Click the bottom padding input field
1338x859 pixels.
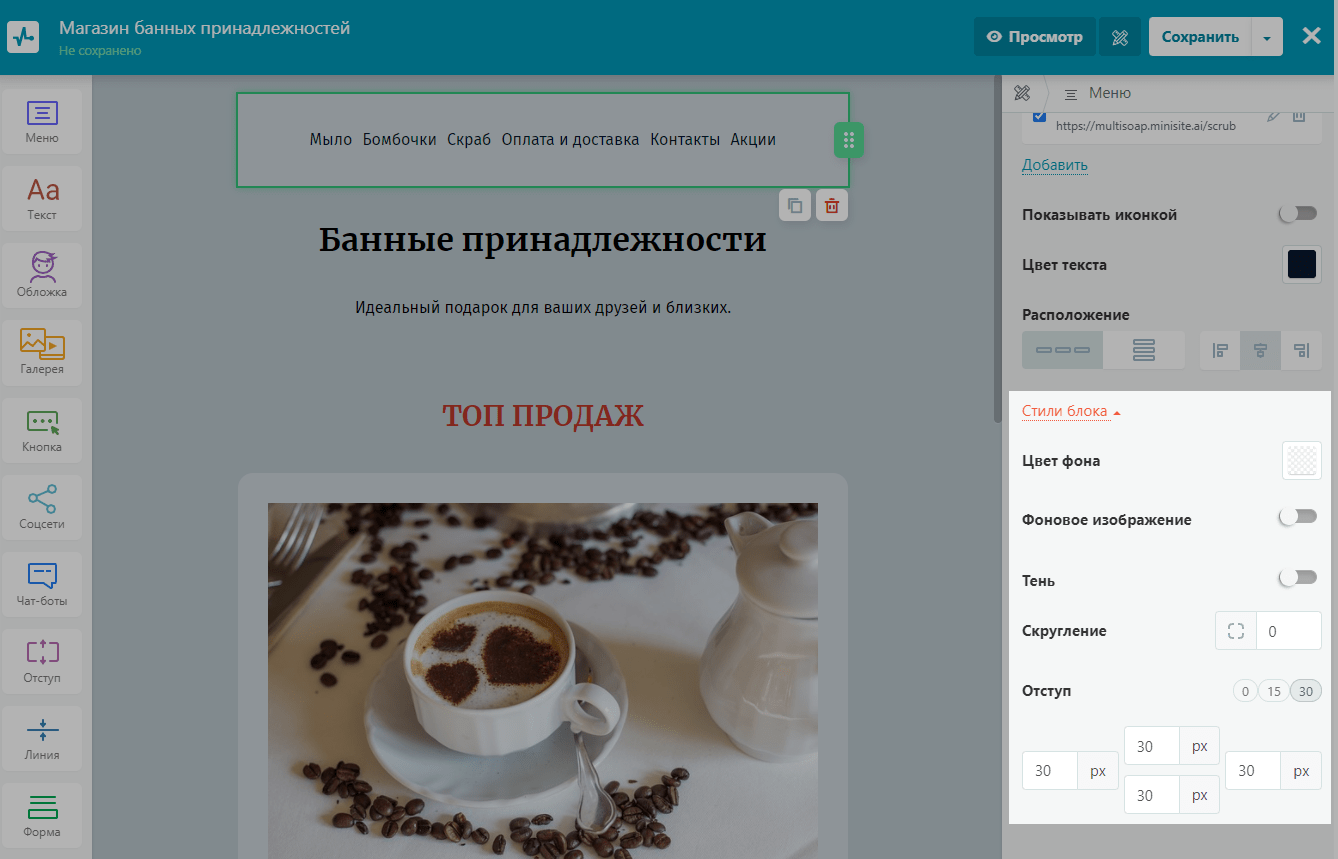click(1152, 795)
